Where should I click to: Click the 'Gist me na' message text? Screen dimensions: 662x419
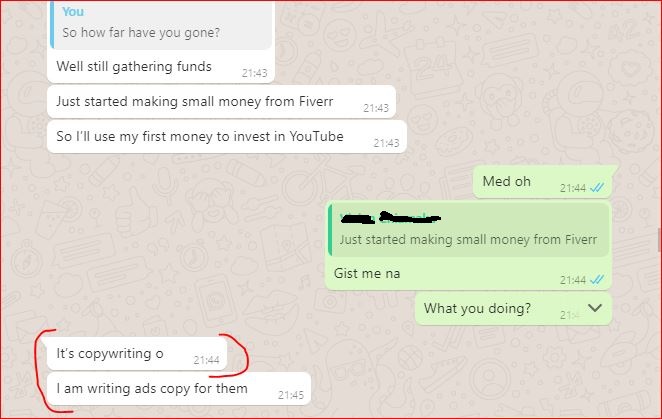pyautogui.click(x=367, y=273)
